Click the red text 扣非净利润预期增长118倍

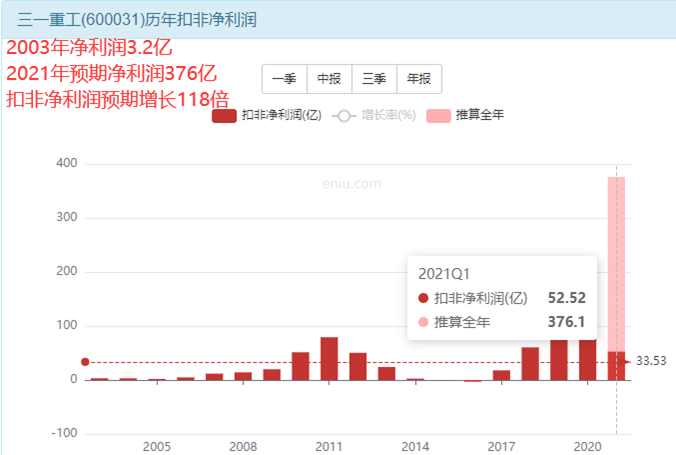[x=117, y=100]
